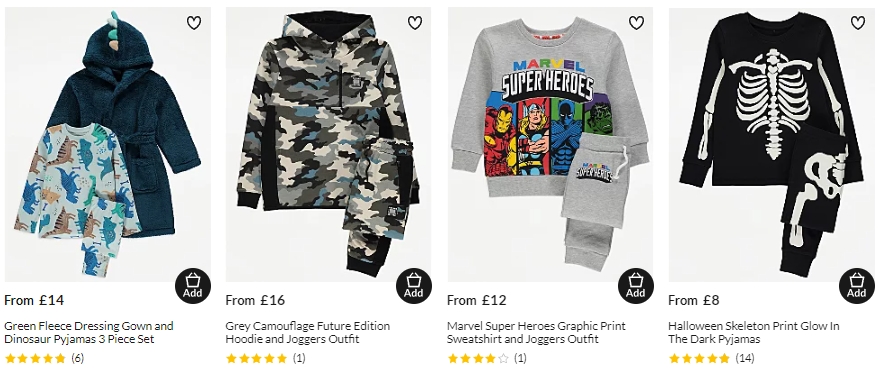Viewport: 885px width, 382px height.
Task: Open Green Fleece Dressing Gown product title link
Action: click(x=89, y=332)
